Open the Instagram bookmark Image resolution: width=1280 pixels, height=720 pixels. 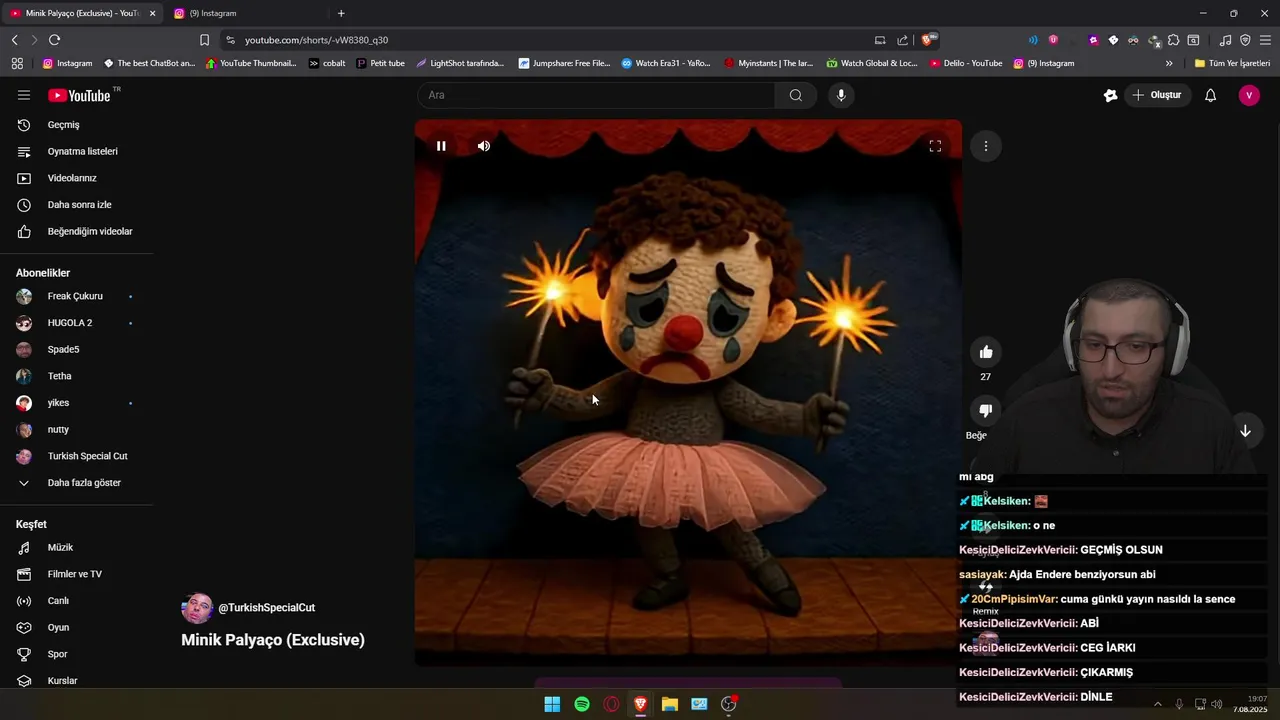pyautogui.click(x=67, y=63)
